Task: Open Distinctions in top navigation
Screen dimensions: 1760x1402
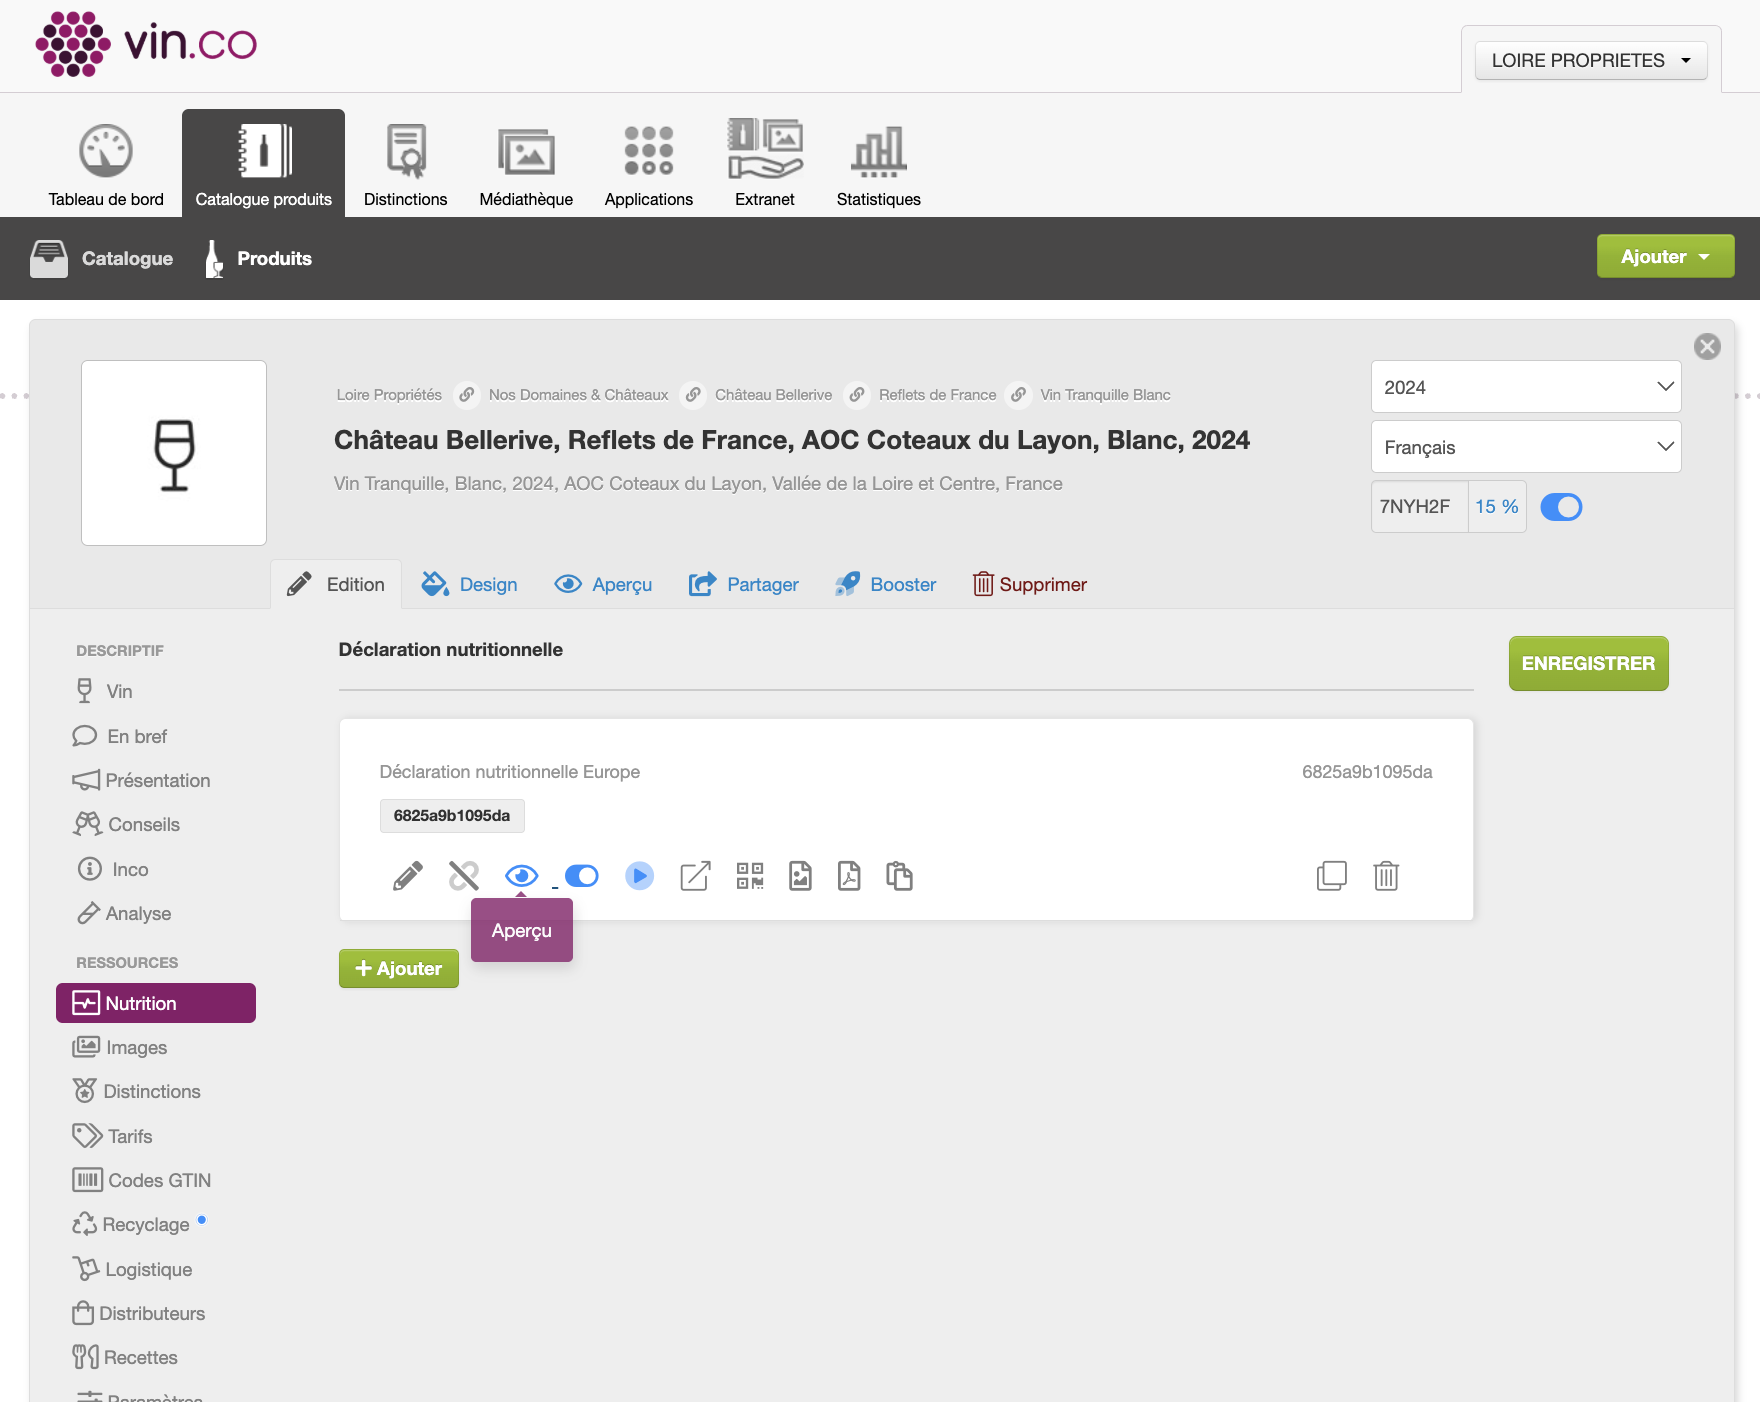Action: click(x=405, y=165)
